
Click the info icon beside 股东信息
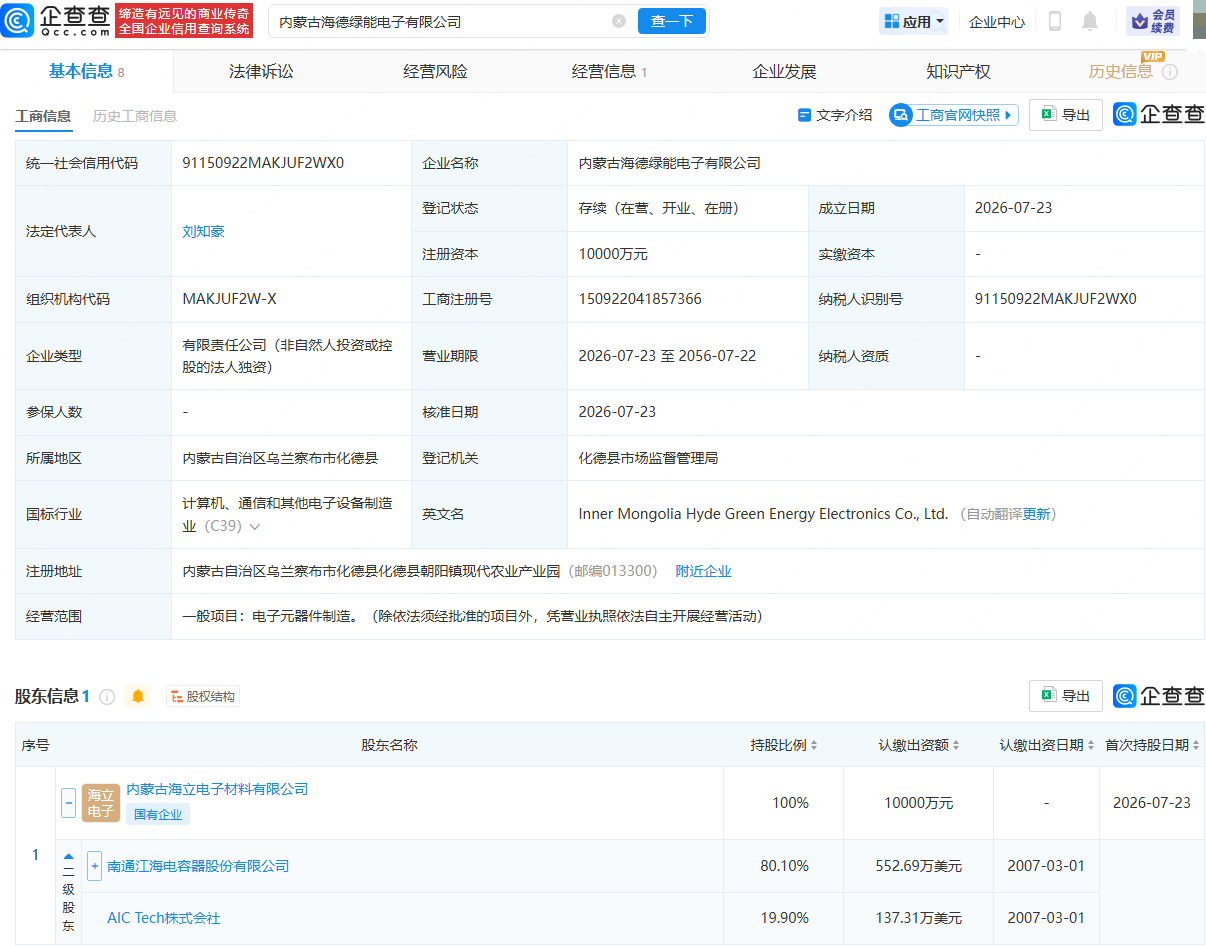click(107, 696)
